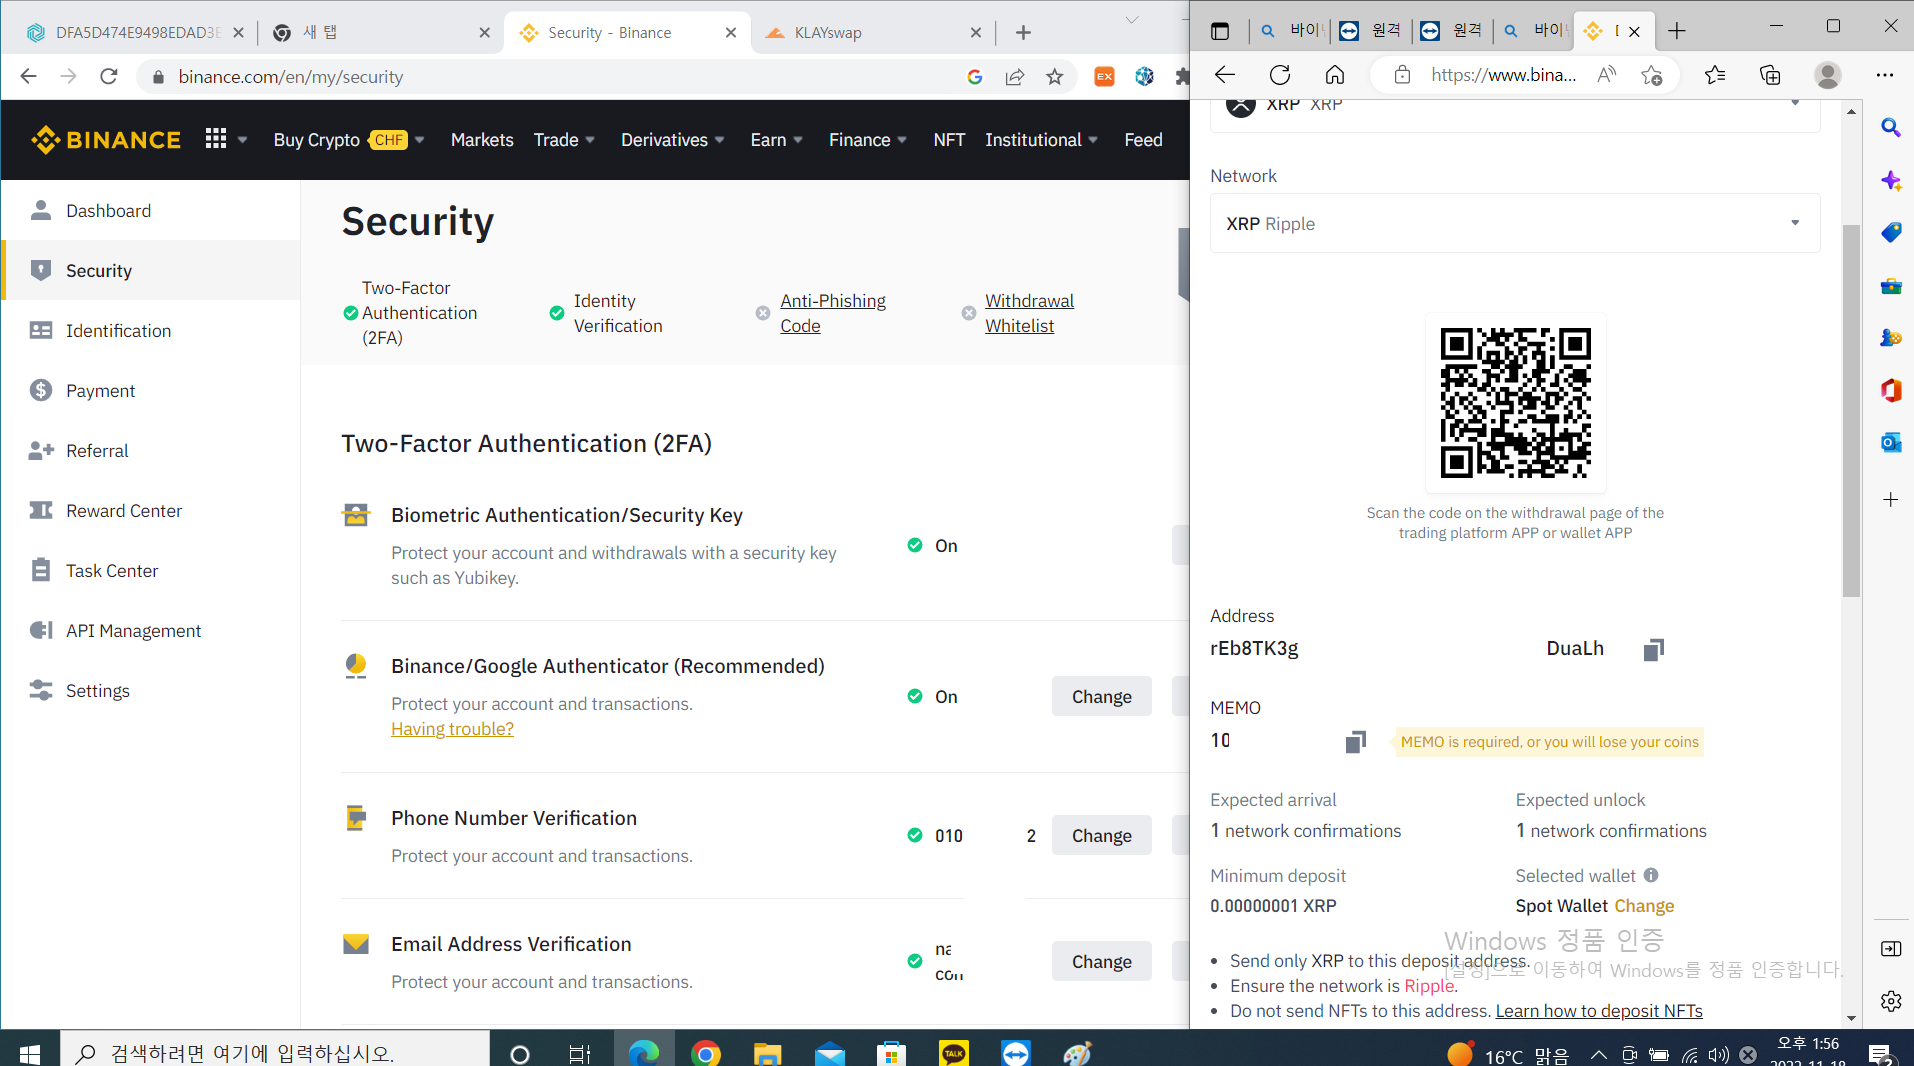
Task: Click the Binance logo in header
Action: [106, 140]
